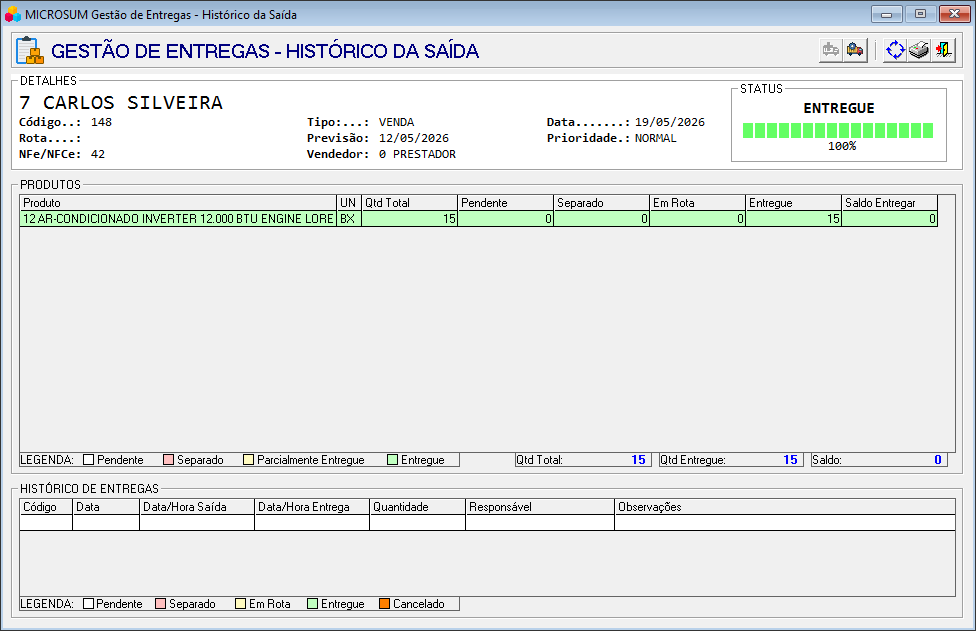Click the Qtd Total cell showing 15
The image size is (976, 631).
tap(409, 218)
